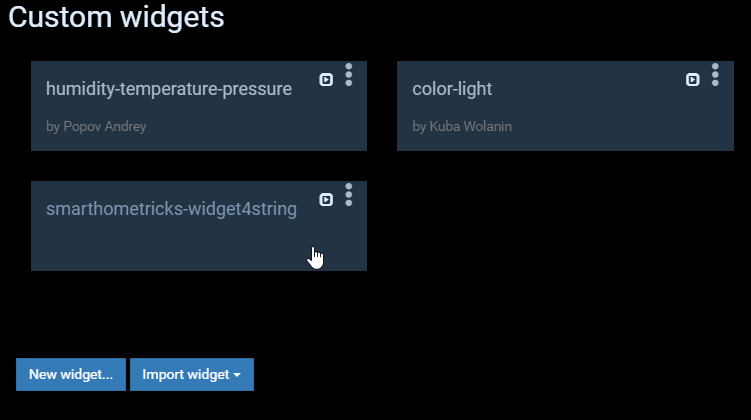Open the color-light widget's kebab menu

tap(715, 75)
